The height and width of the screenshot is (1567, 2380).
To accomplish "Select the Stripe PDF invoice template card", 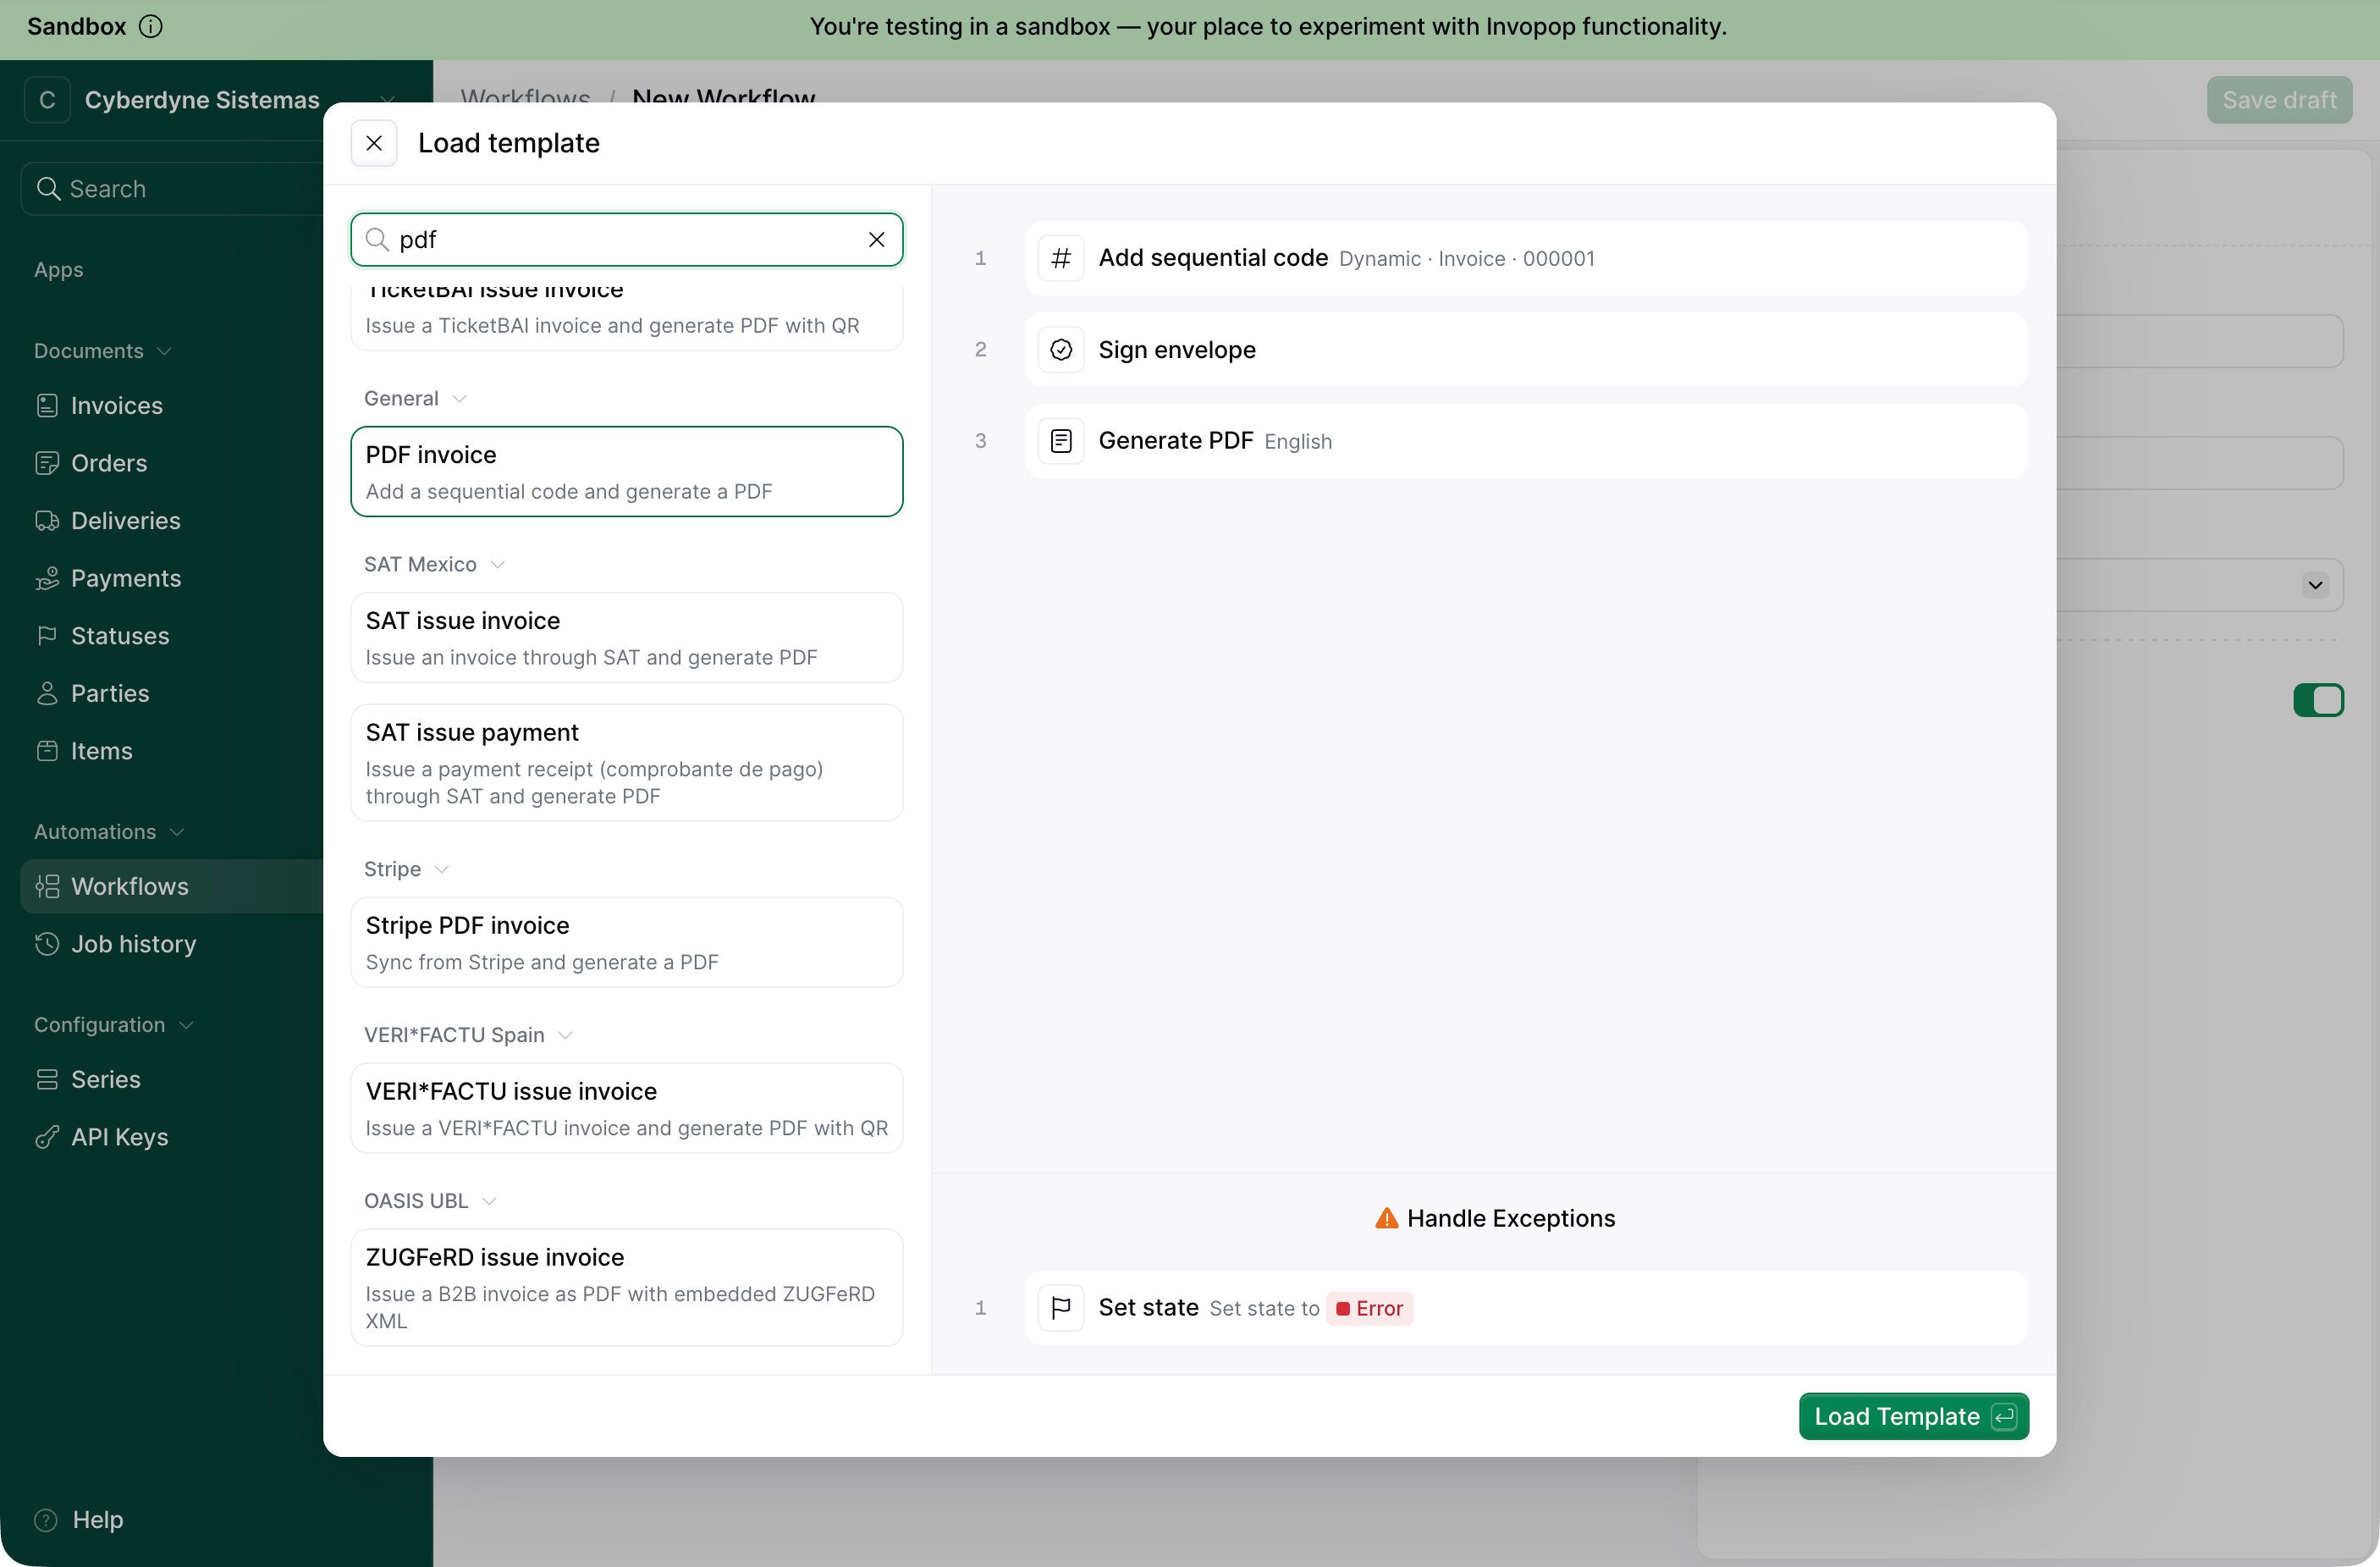I will [627, 942].
